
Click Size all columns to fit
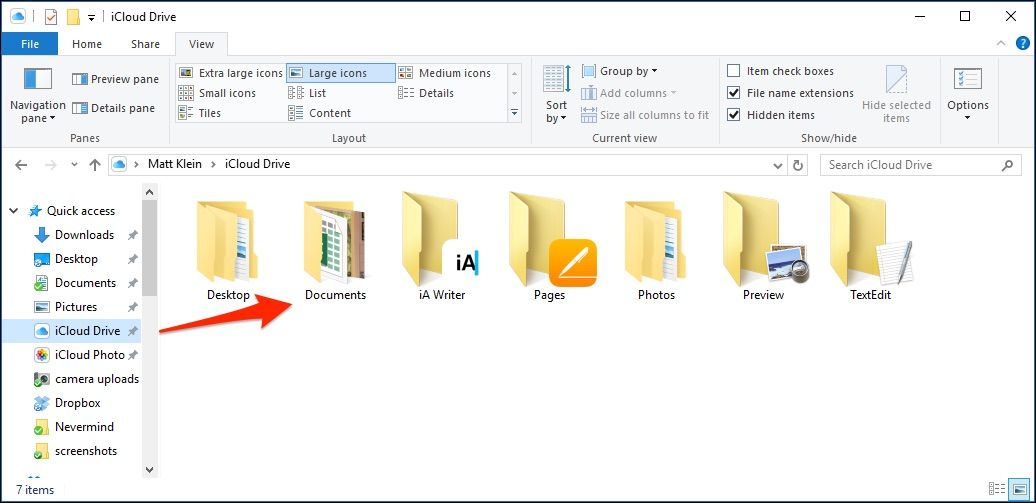coord(645,115)
